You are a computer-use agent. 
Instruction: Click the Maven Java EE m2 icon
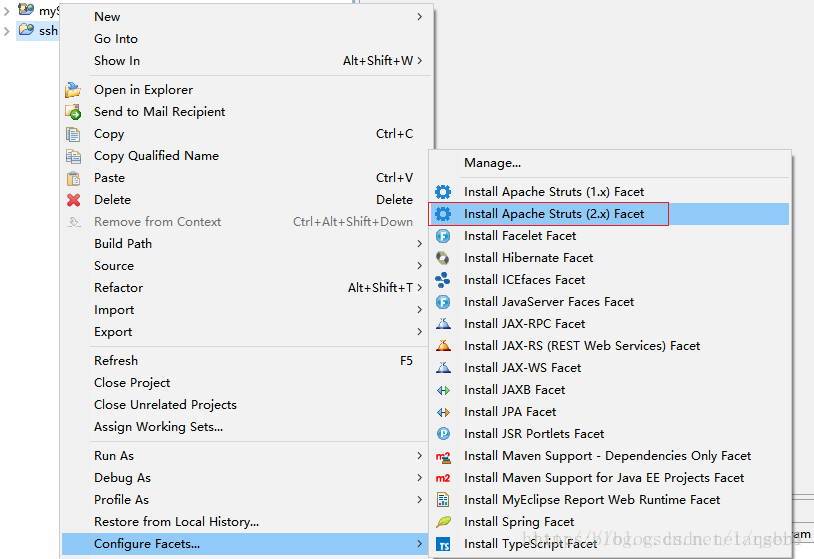[x=443, y=479]
